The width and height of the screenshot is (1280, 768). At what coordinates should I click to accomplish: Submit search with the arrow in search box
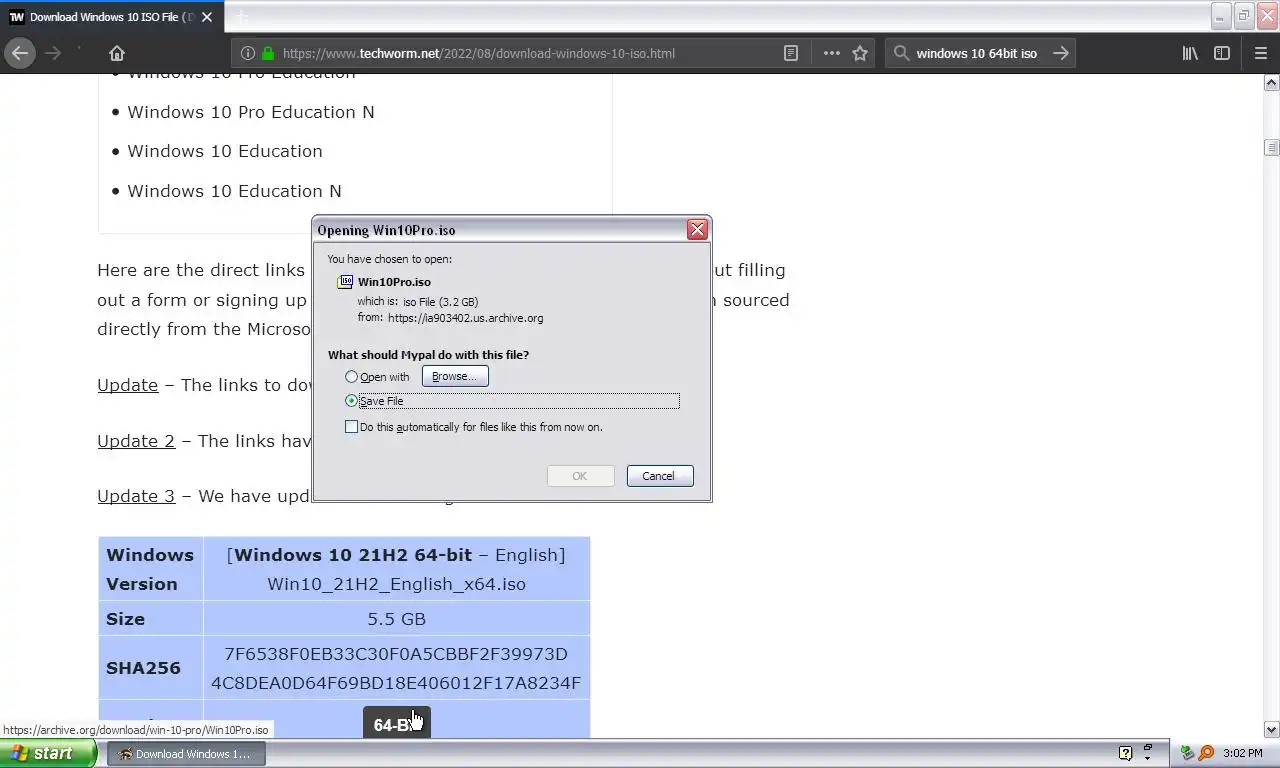(x=1061, y=53)
